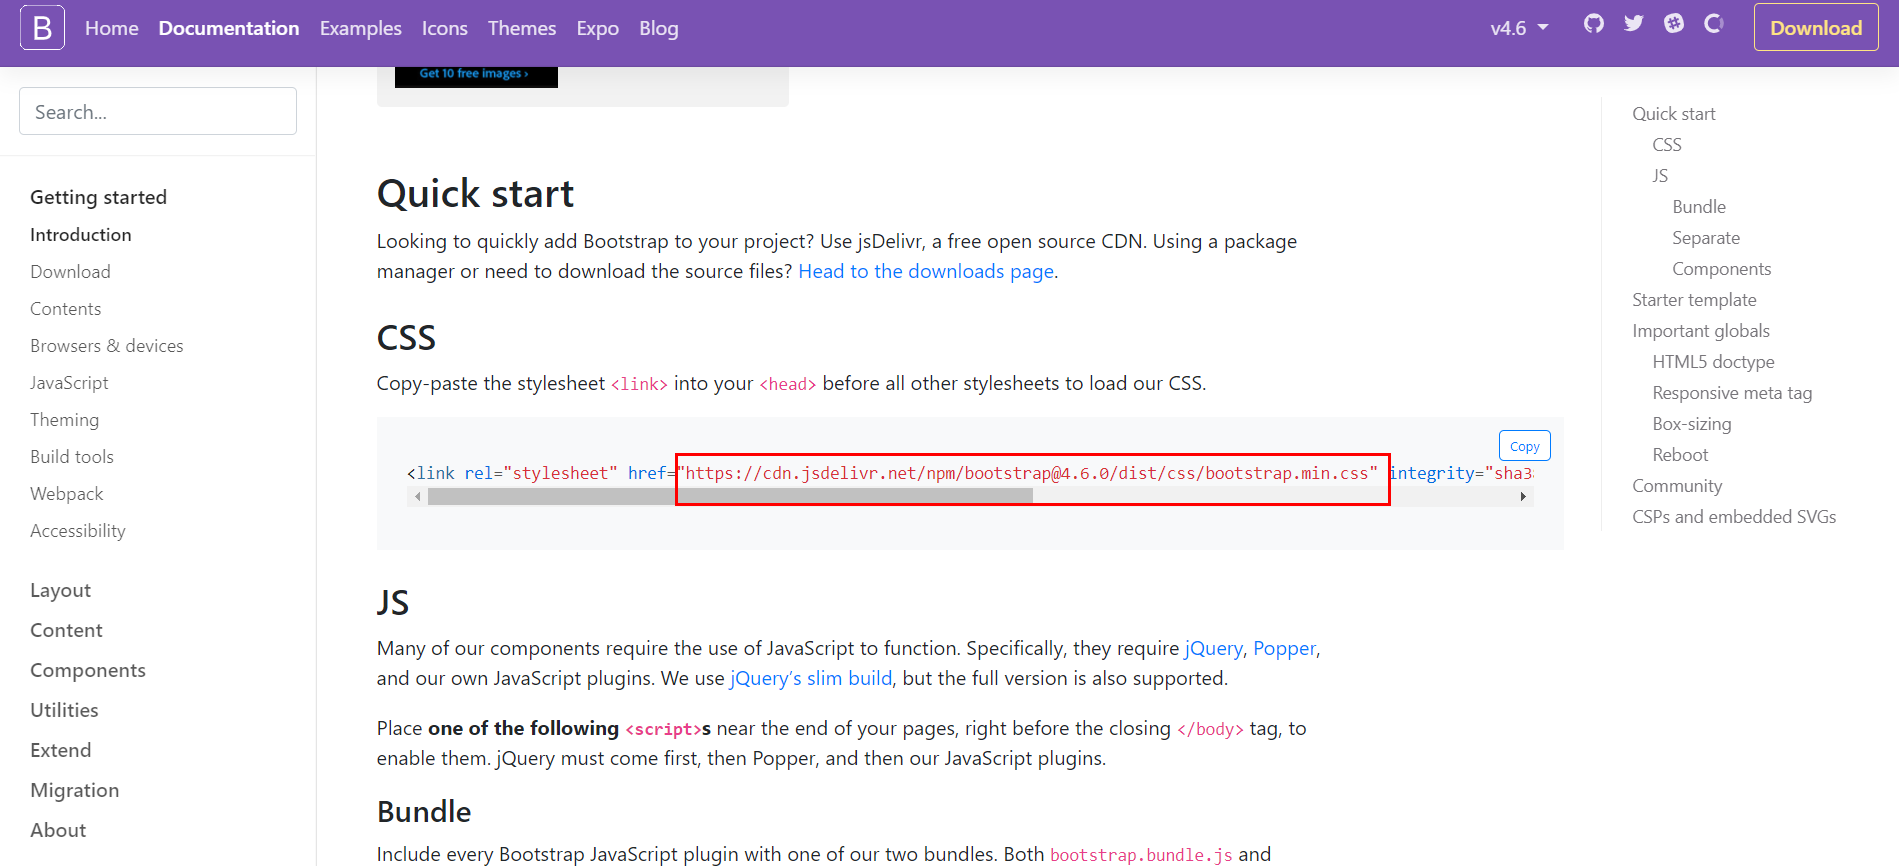Viewport: 1899px width, 866px height.
Task: Open Introduction in the sidebar
Action: [81, 234]
